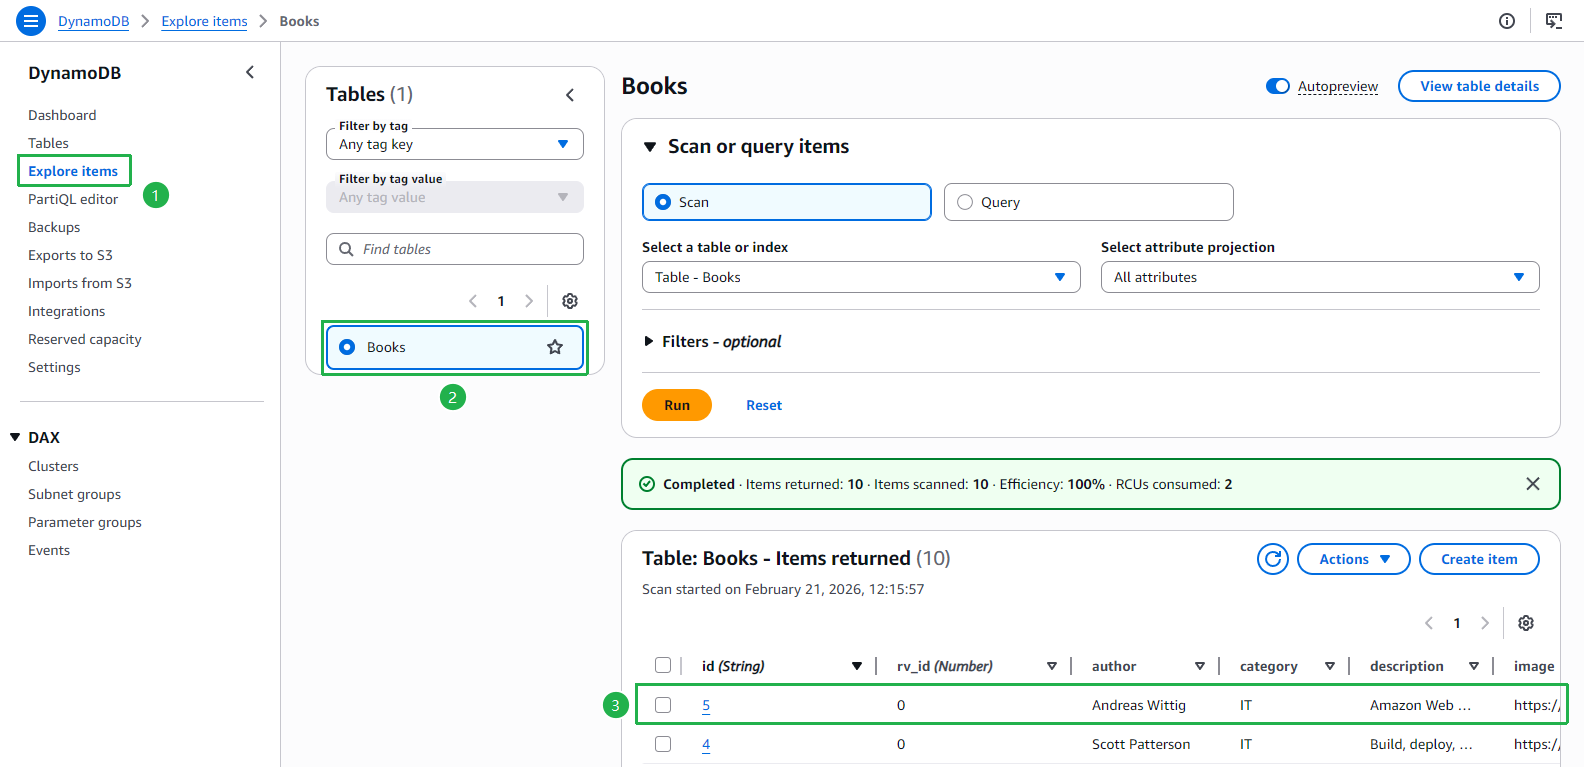Sort by category column arrow
Image resolution: width=1584 pixels, height=767 pixels.
coord(1330,666)
